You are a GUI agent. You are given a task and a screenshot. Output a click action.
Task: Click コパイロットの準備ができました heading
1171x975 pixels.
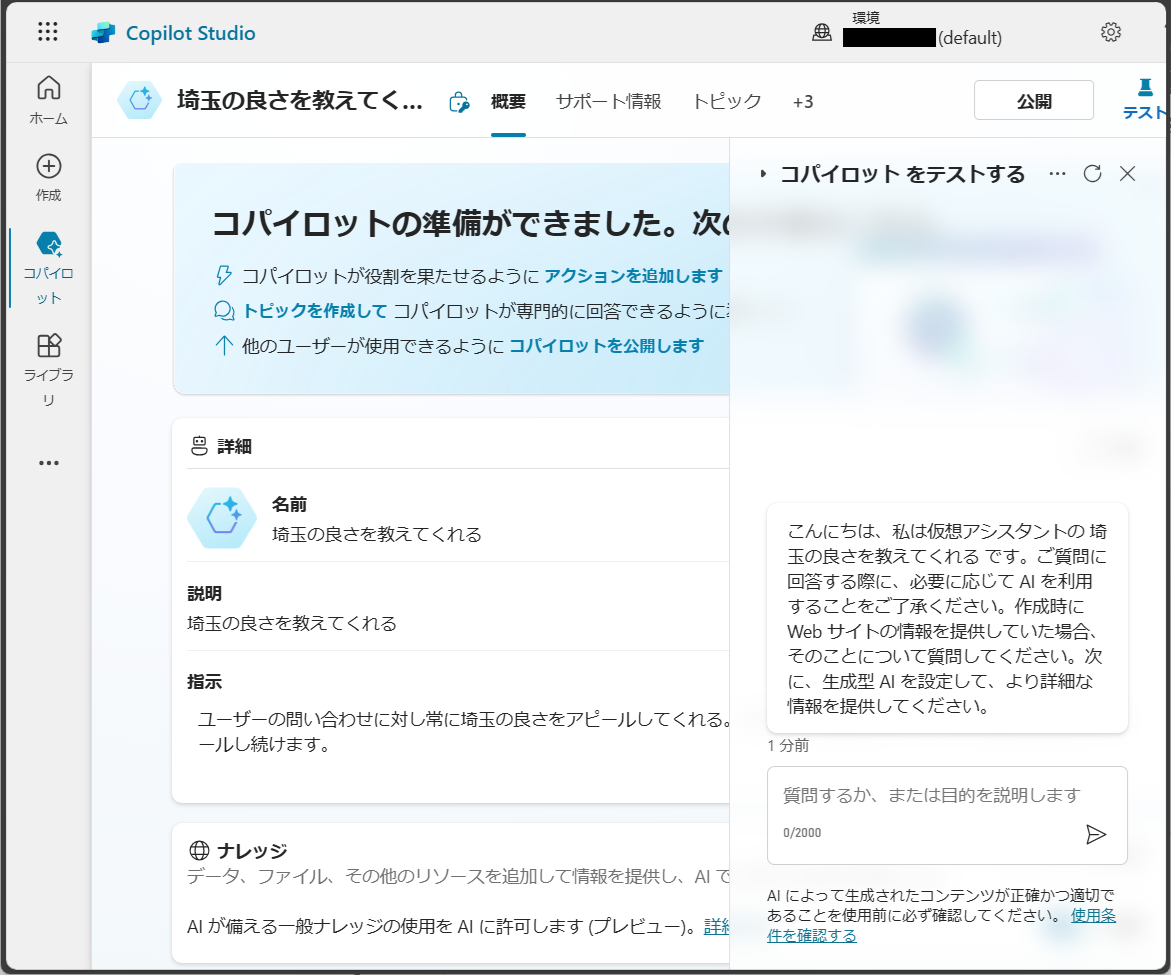click(x=470, y=223)
